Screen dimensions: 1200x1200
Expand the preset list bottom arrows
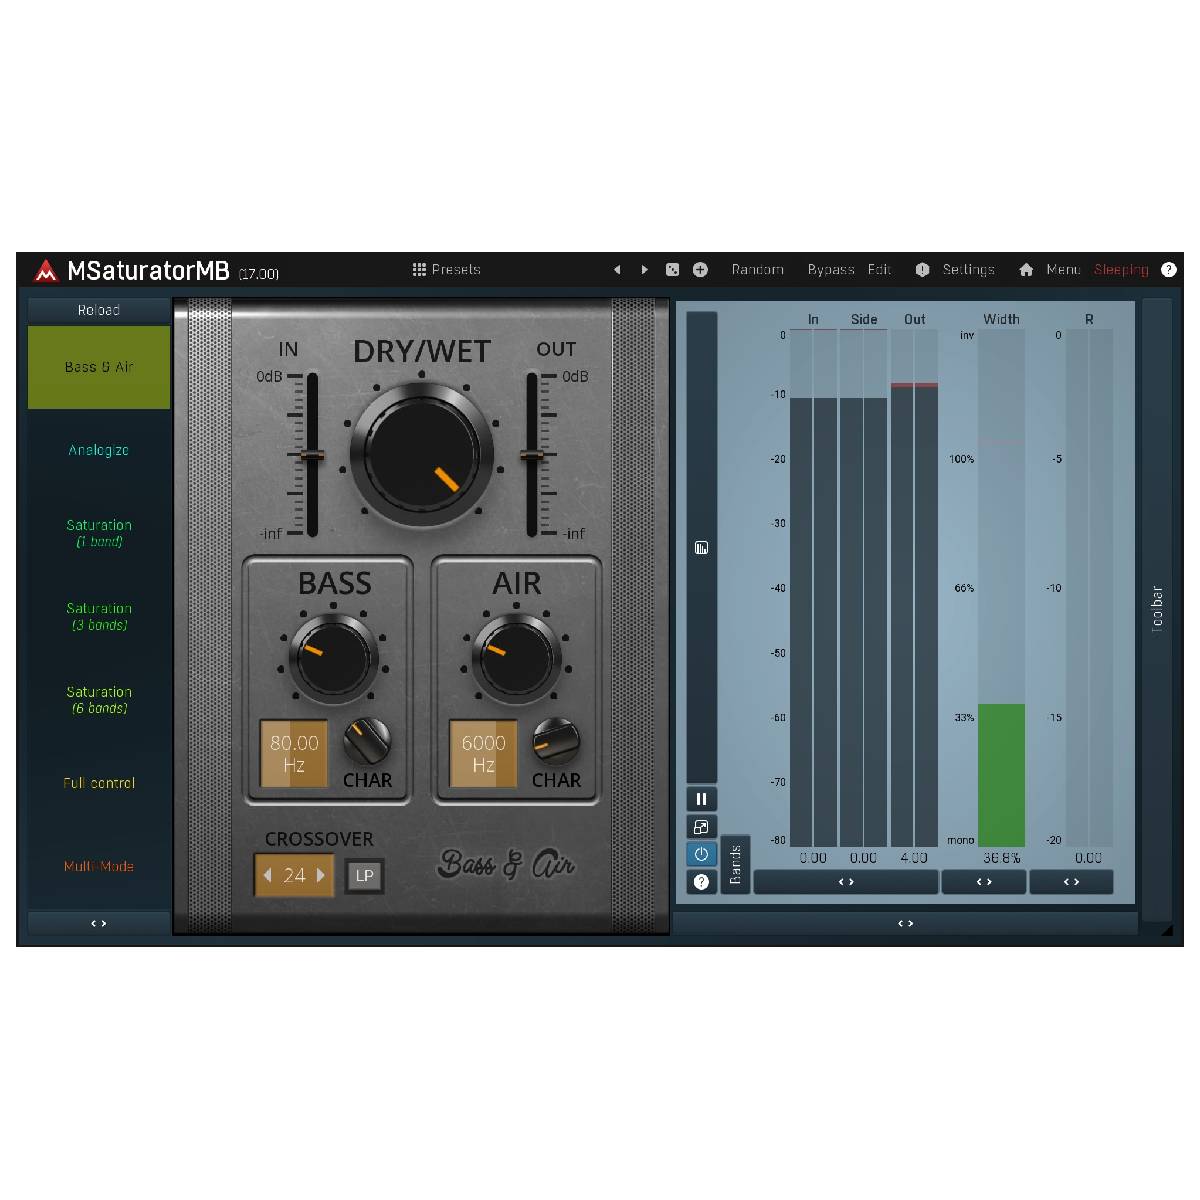point(99,923)
